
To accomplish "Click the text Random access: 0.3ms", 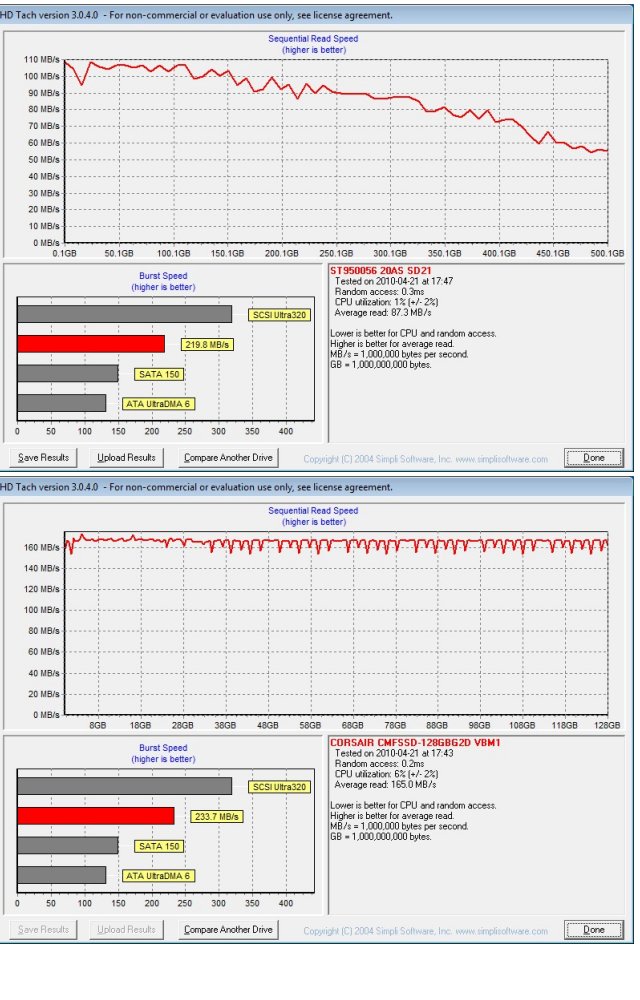I will pos(379,291).
